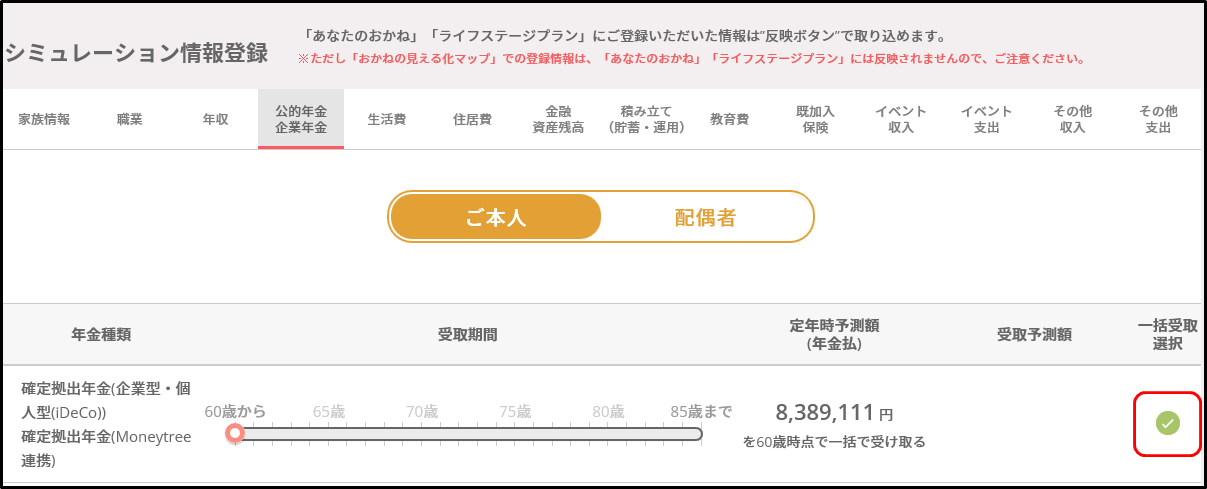Open the 家族情報 tab

click(44, 119)
